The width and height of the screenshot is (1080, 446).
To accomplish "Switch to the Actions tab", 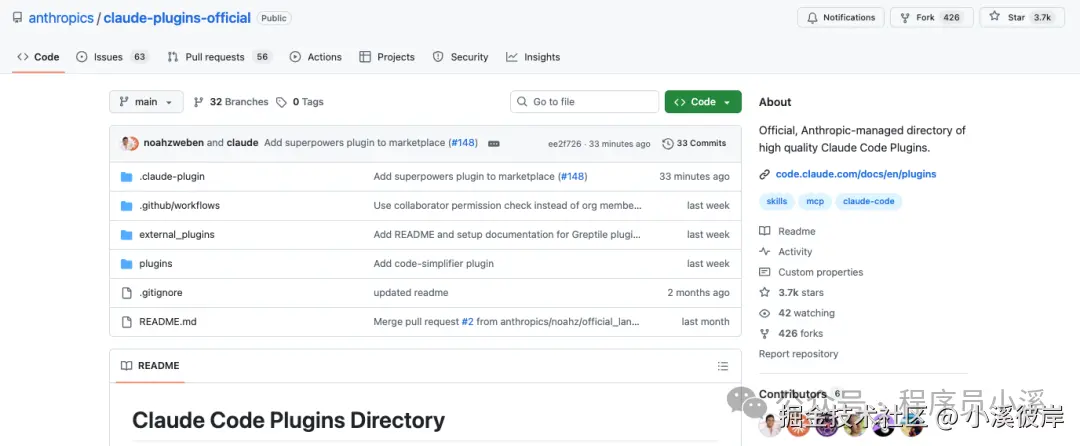I will [x=315, y=57].
